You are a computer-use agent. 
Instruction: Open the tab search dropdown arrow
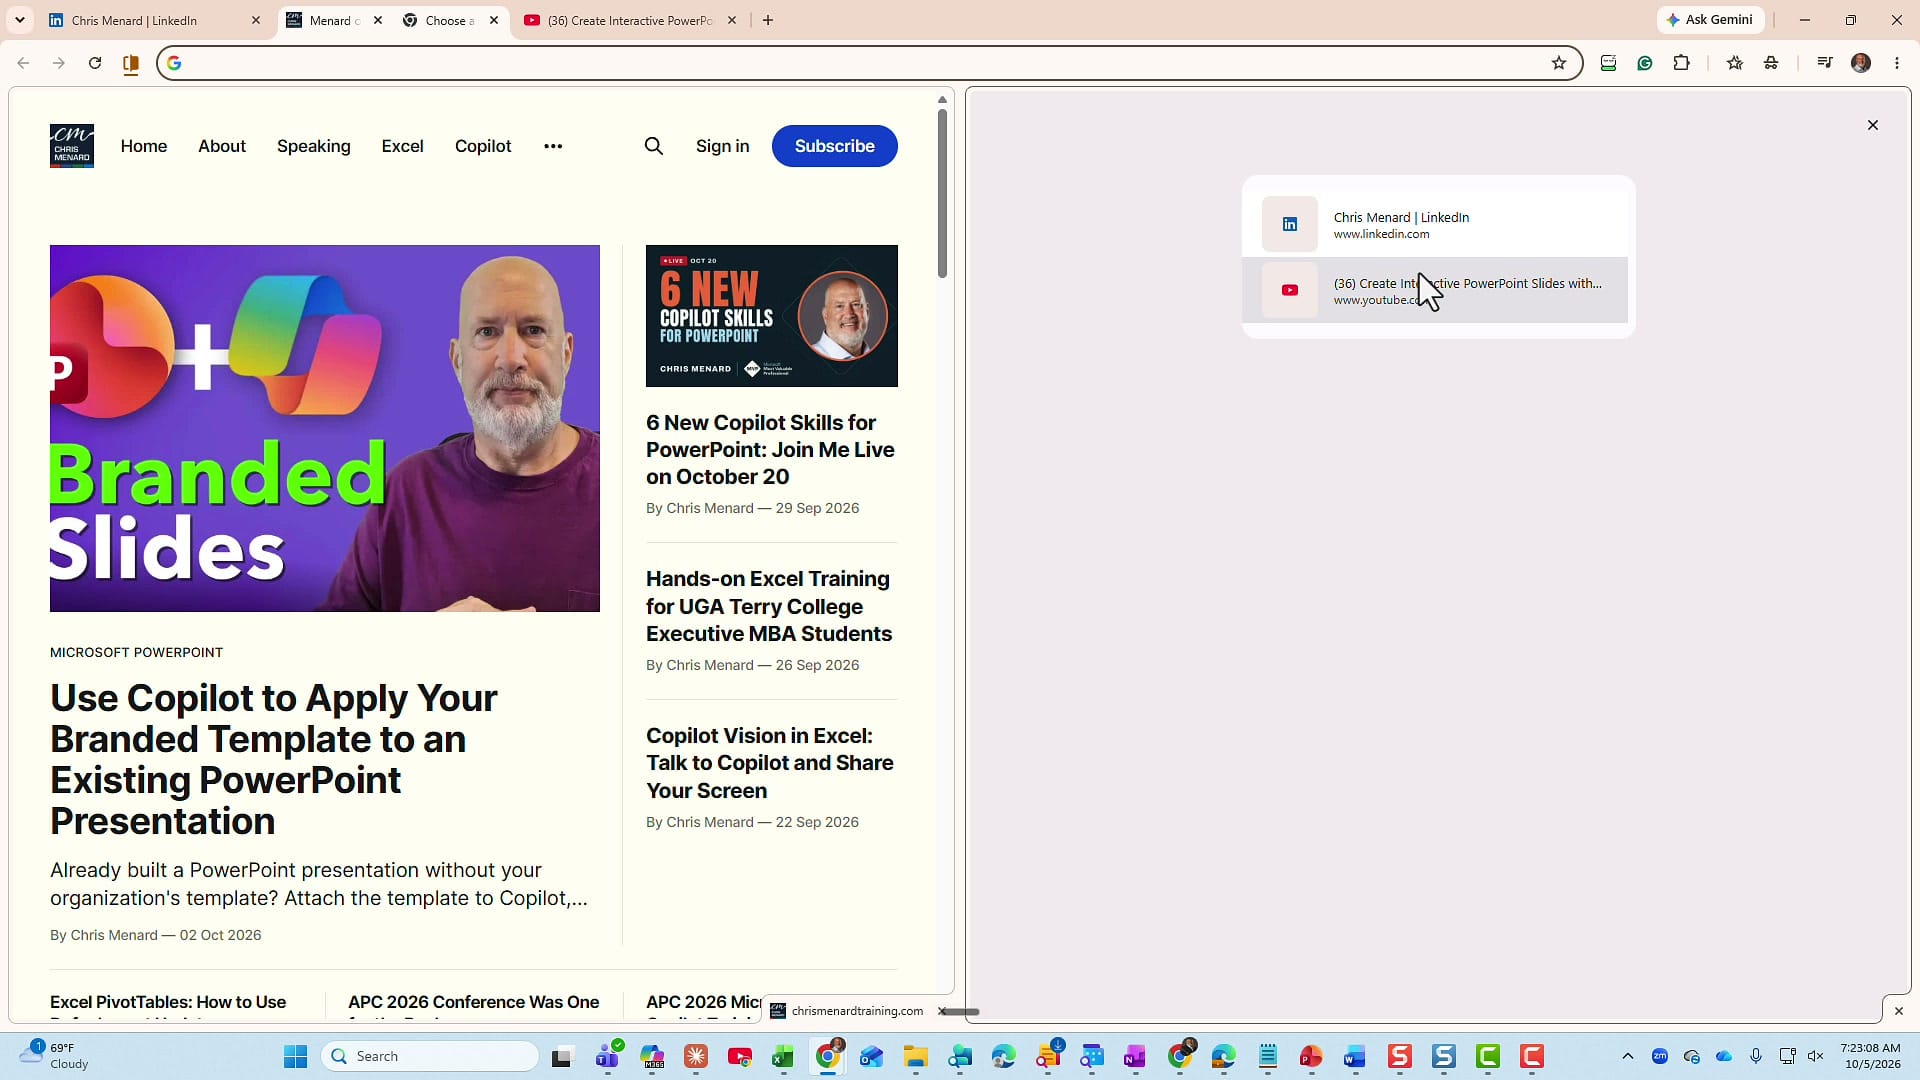pos(20,20)
